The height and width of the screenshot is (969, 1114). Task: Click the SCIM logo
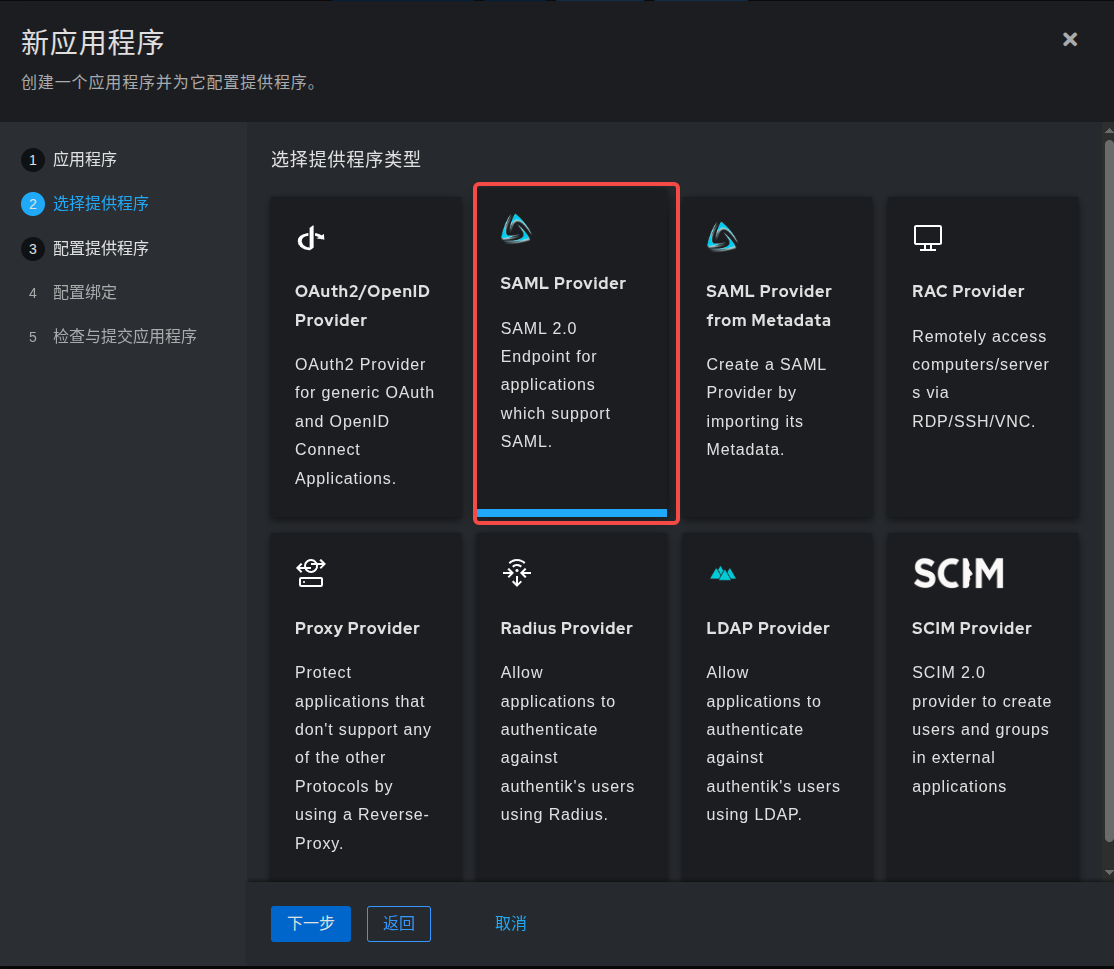tap(958, 573)
